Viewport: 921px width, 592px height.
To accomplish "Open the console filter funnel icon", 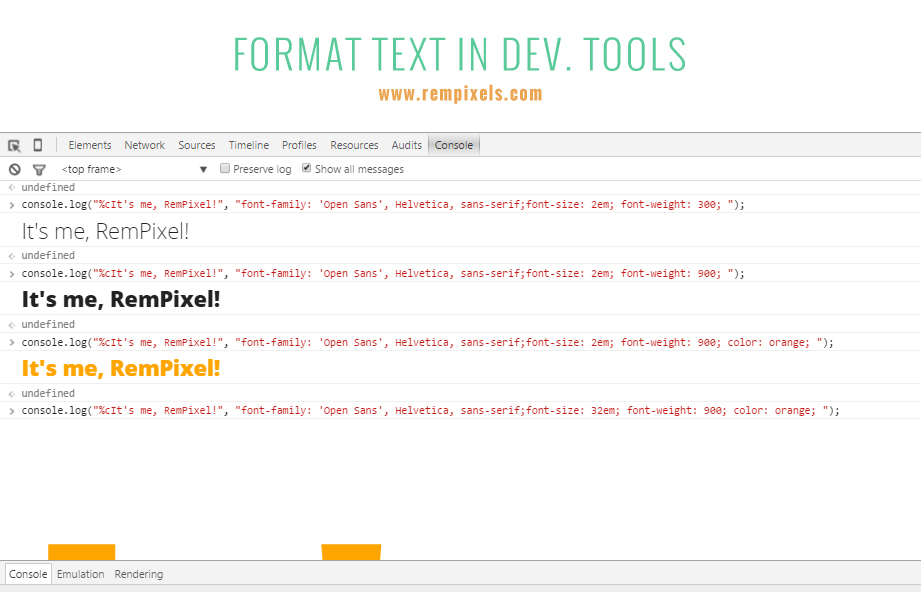I will click(39, 169).
